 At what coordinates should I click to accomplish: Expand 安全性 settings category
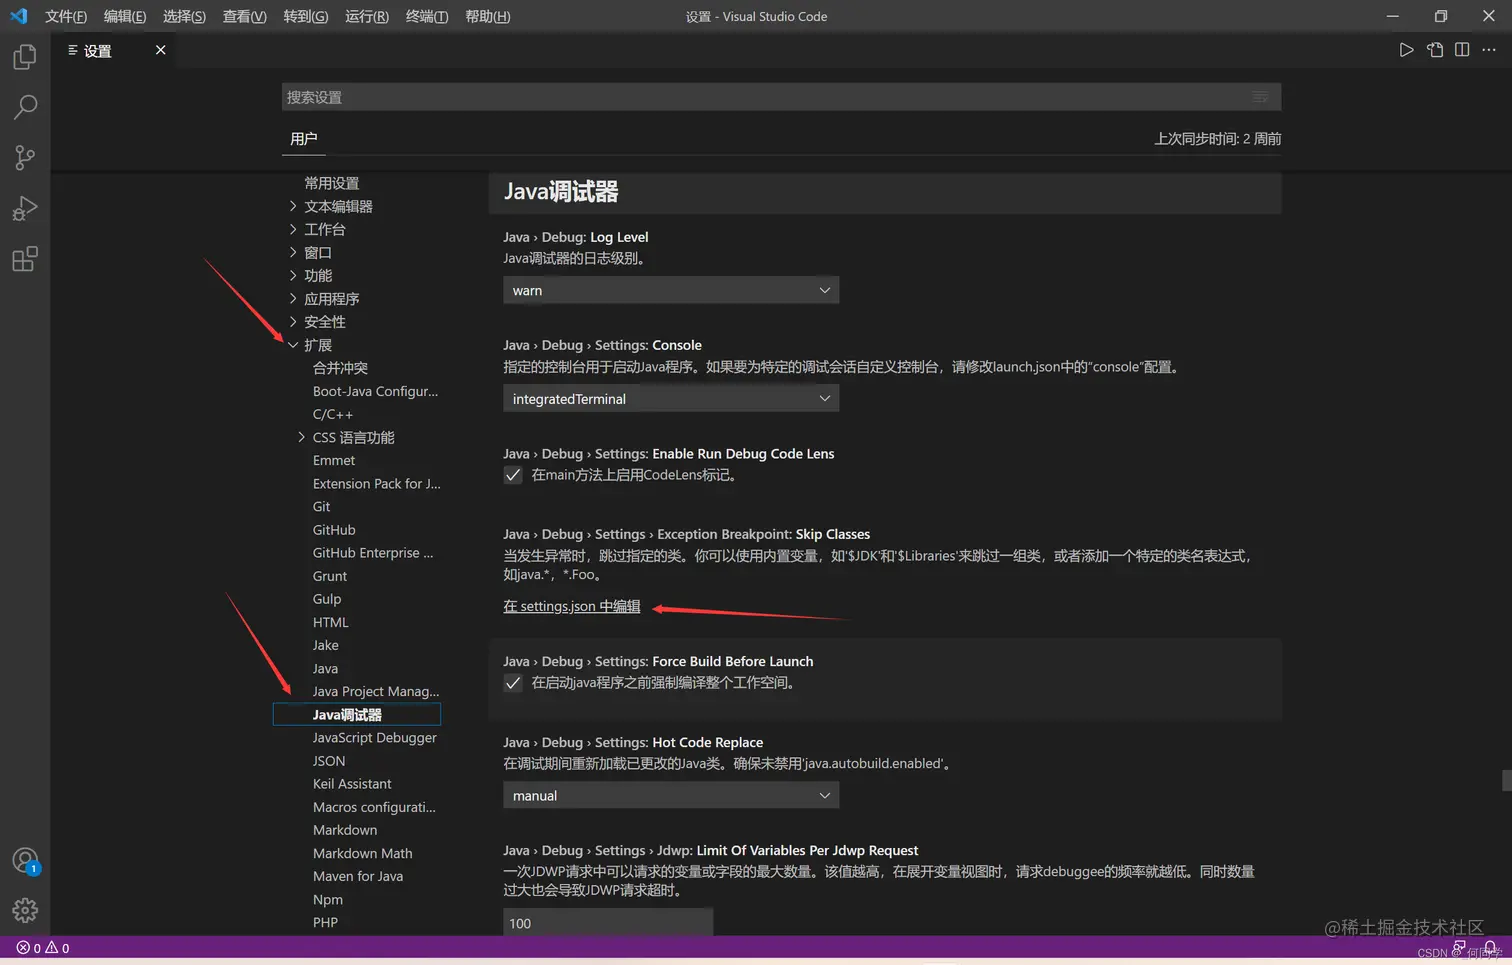click(x=293, y=321)
